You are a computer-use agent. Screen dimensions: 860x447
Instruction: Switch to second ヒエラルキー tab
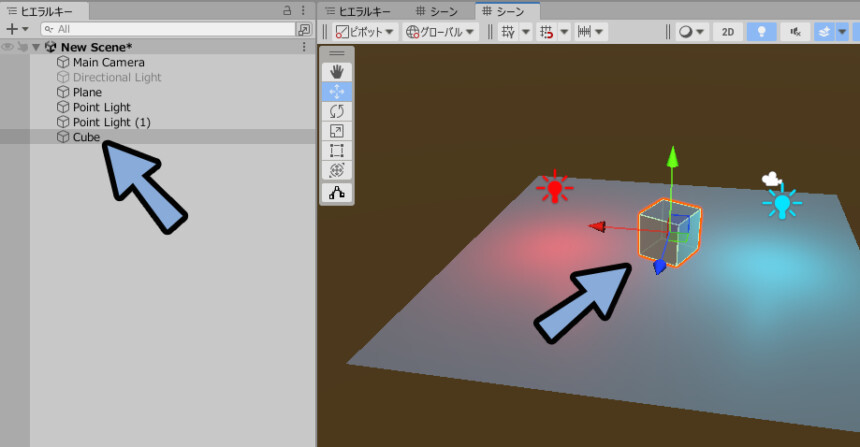tap(358, 11)
